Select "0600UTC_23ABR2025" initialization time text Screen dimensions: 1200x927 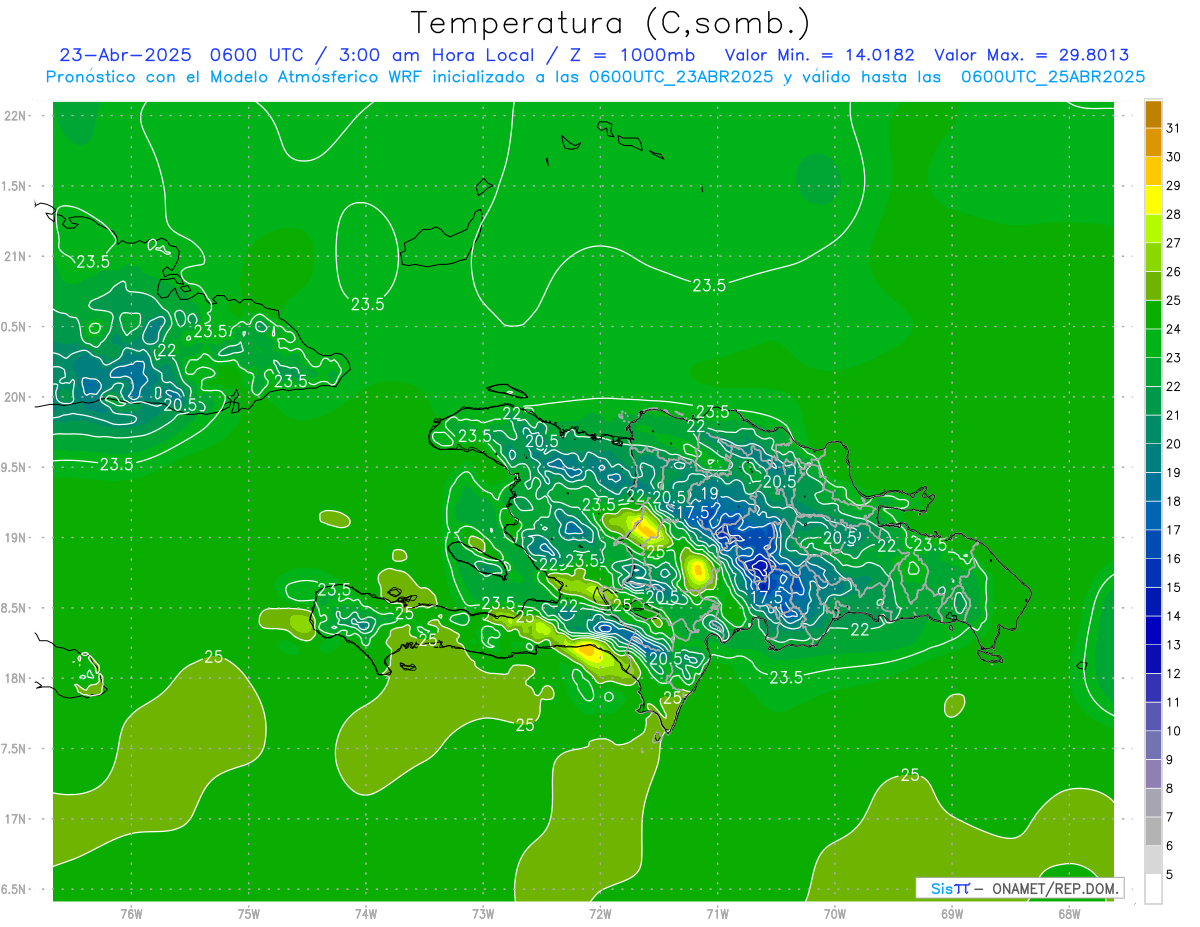[x=681, y=76]
